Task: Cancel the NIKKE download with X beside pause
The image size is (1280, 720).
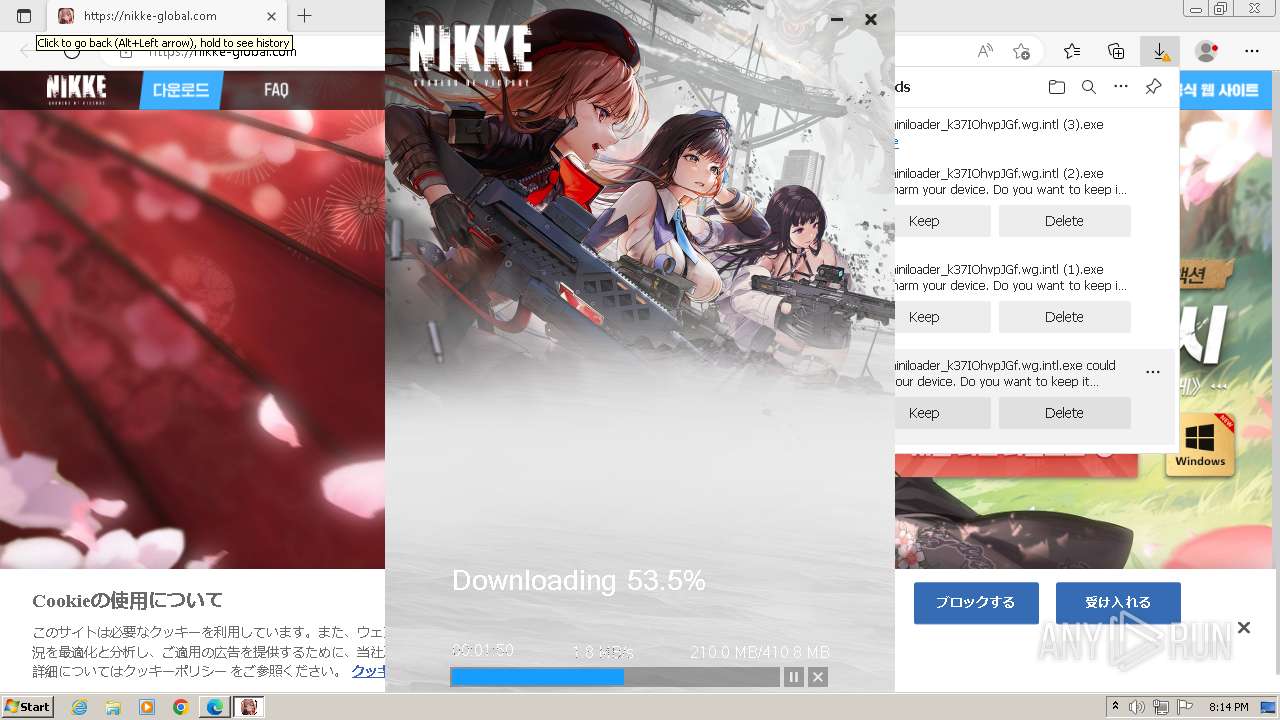Action: coord(818,677)
